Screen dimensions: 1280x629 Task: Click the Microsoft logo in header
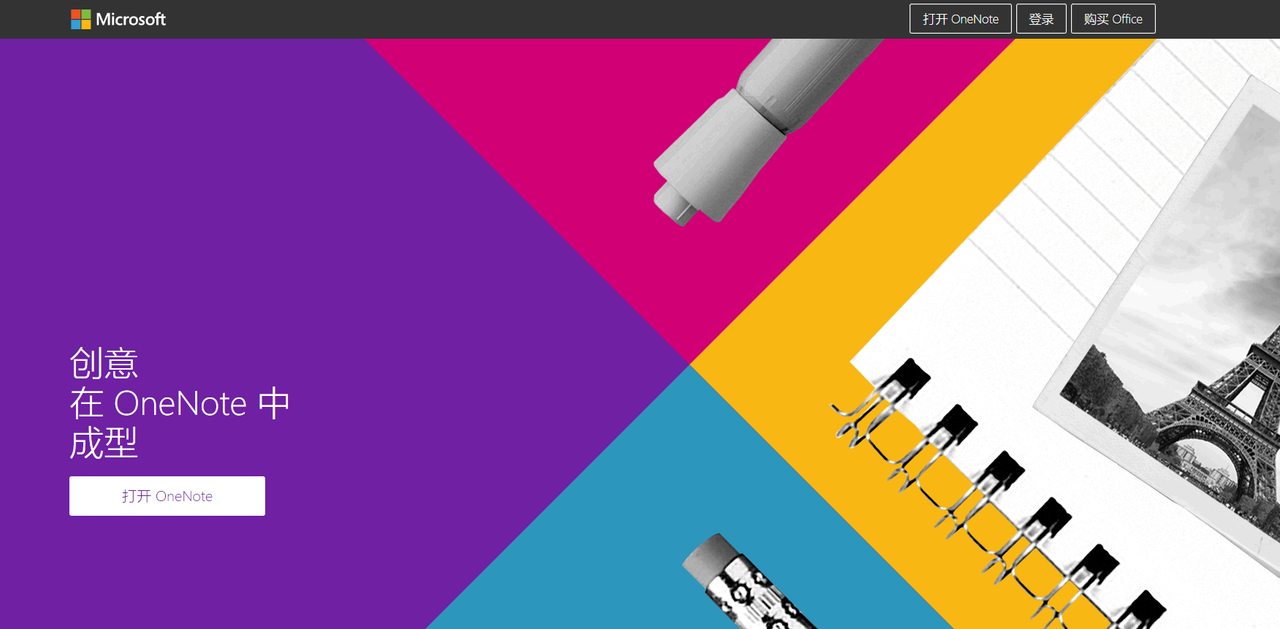[118, 19]
